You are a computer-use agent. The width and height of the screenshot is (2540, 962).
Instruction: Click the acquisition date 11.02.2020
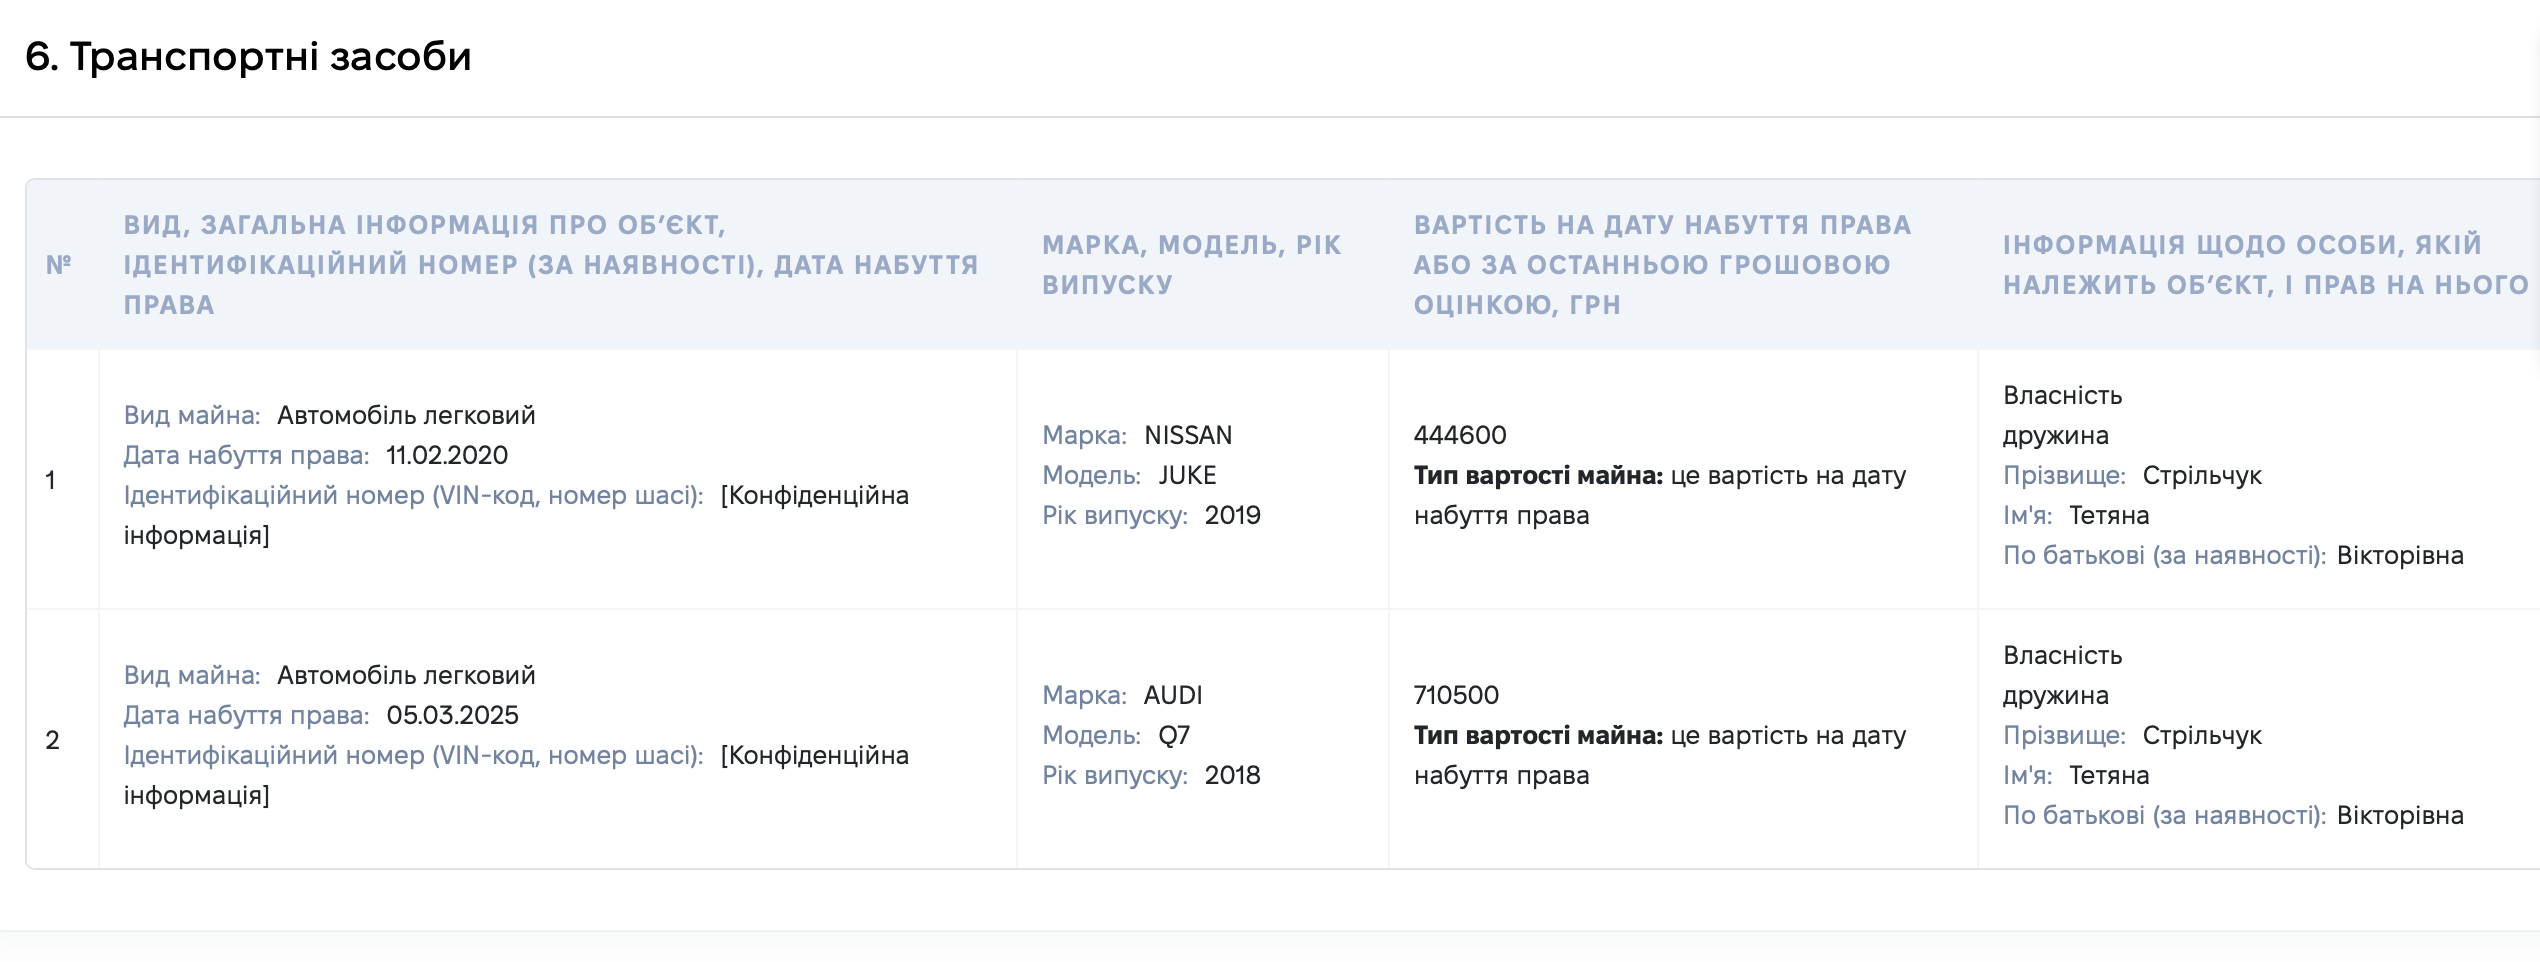click(447, 455)
